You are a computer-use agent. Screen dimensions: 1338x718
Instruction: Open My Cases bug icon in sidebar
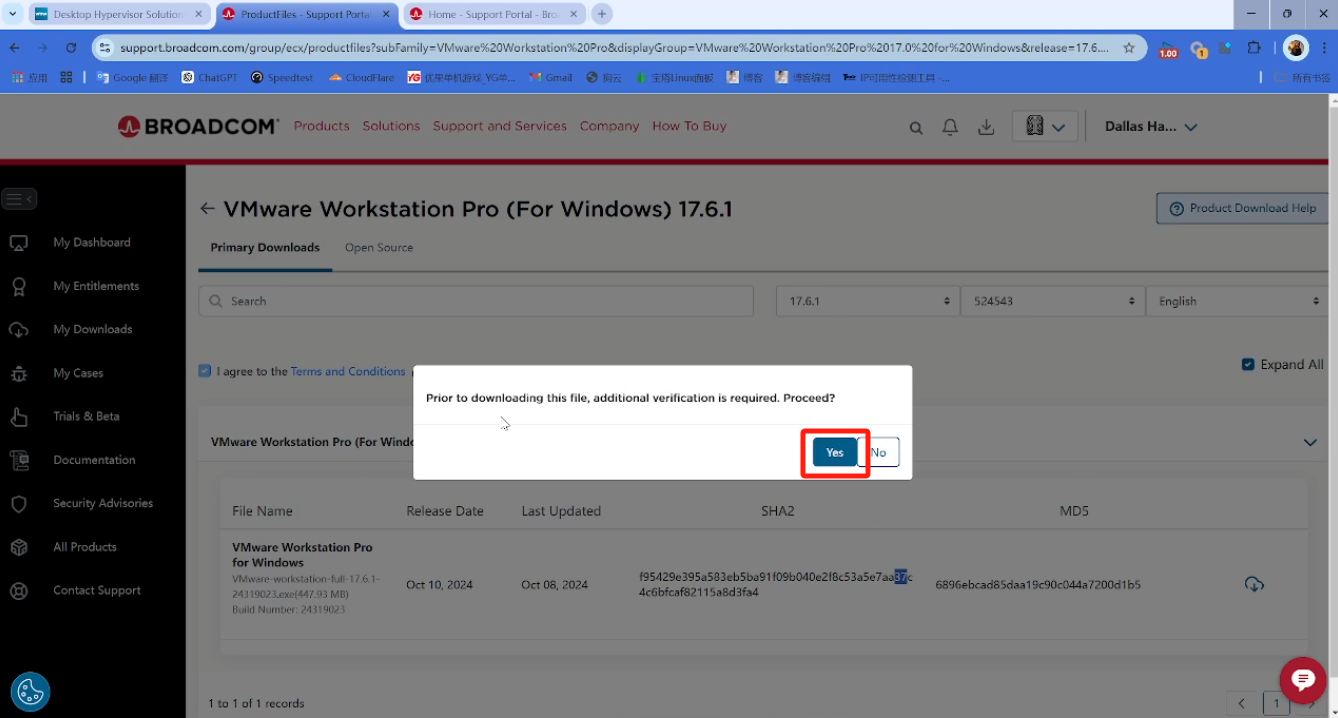tap(18, 373)
